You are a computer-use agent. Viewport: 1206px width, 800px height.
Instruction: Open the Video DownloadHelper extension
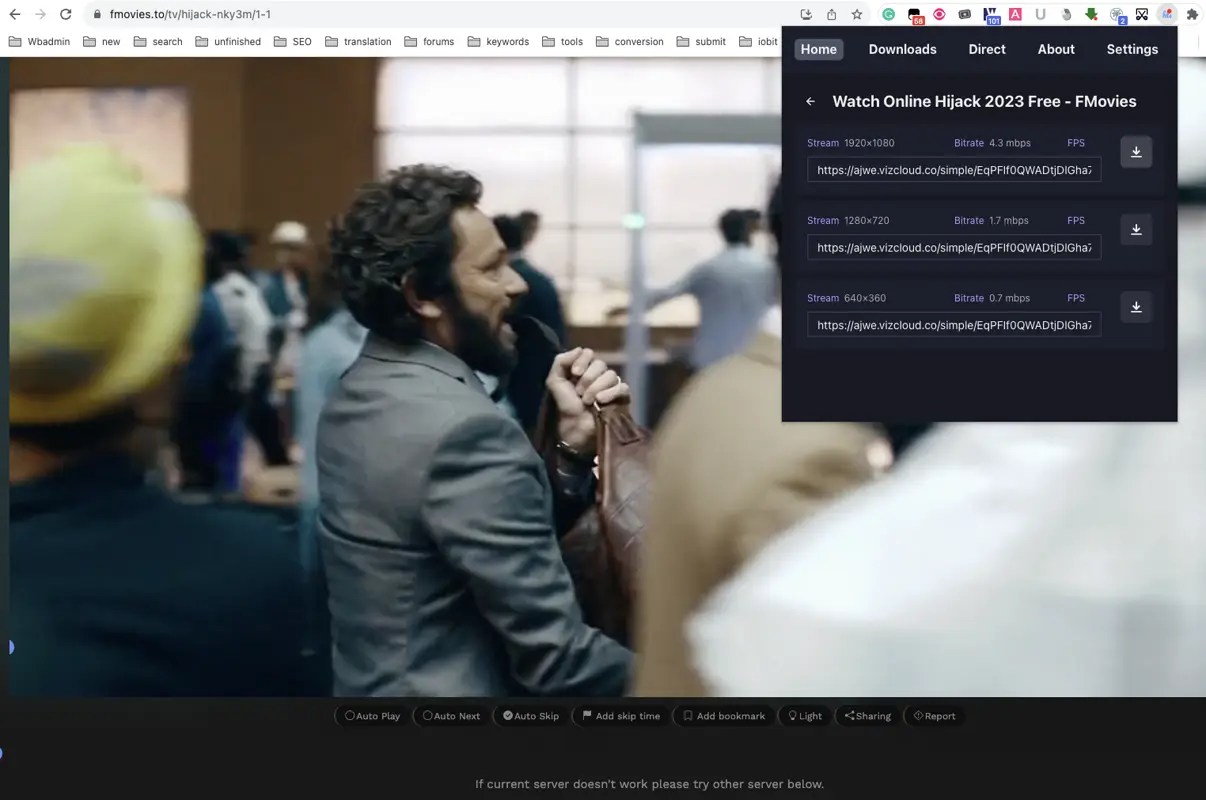1090,14
